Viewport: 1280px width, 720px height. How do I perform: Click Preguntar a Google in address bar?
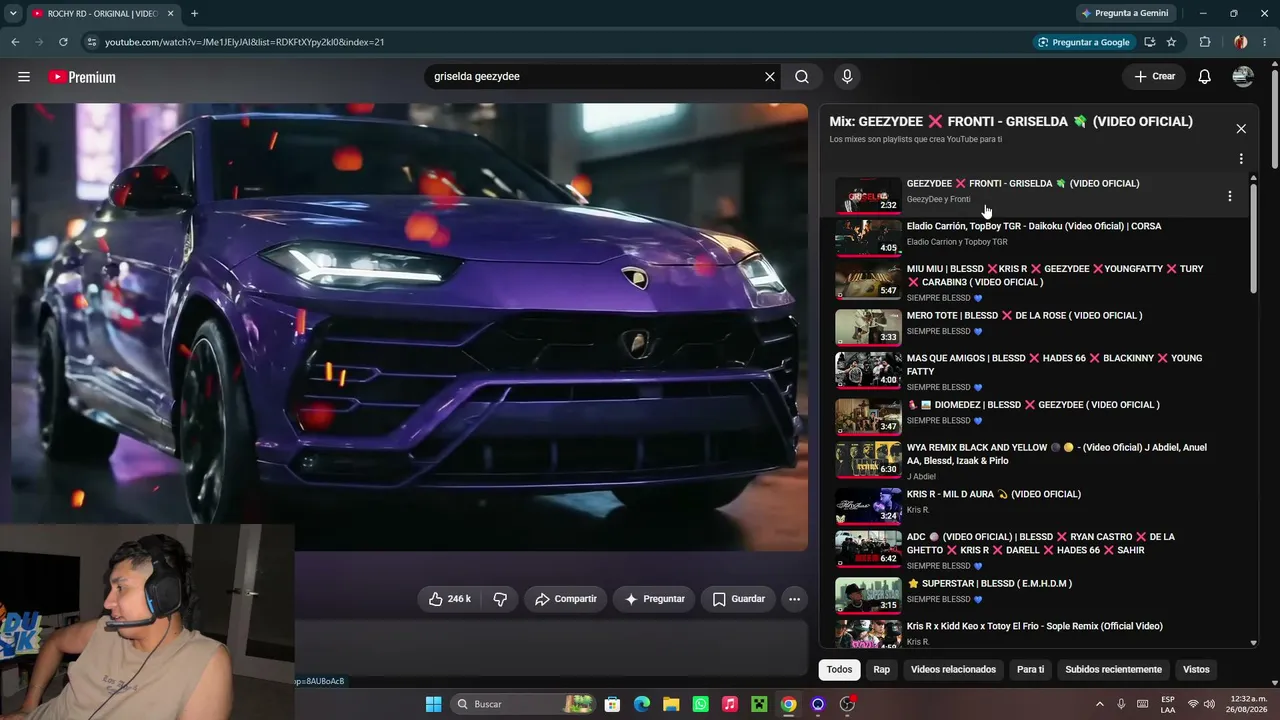(1082, 42)
